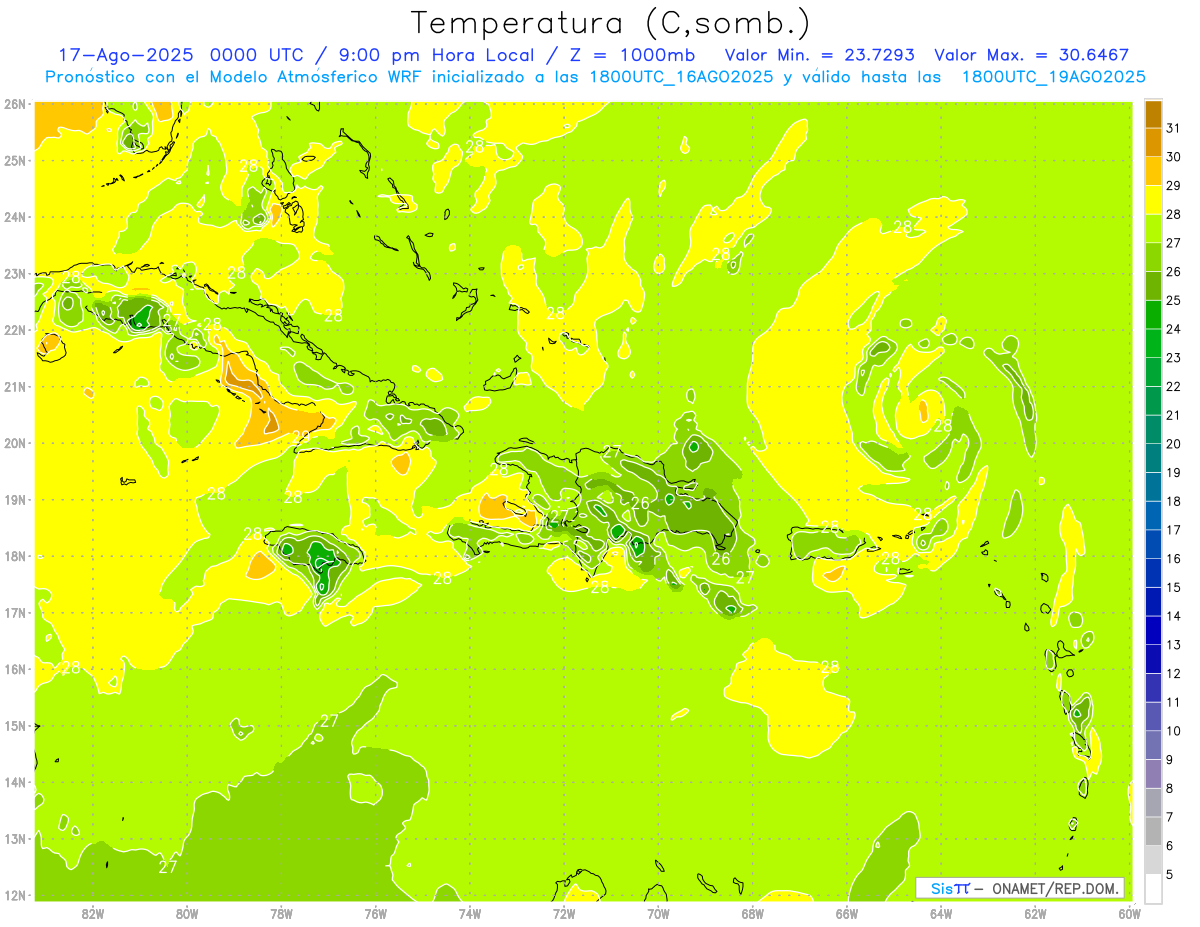Click the 'Z = 1000mb' level label
Viewport: 1200px width, 927px height.
[632, 55]
